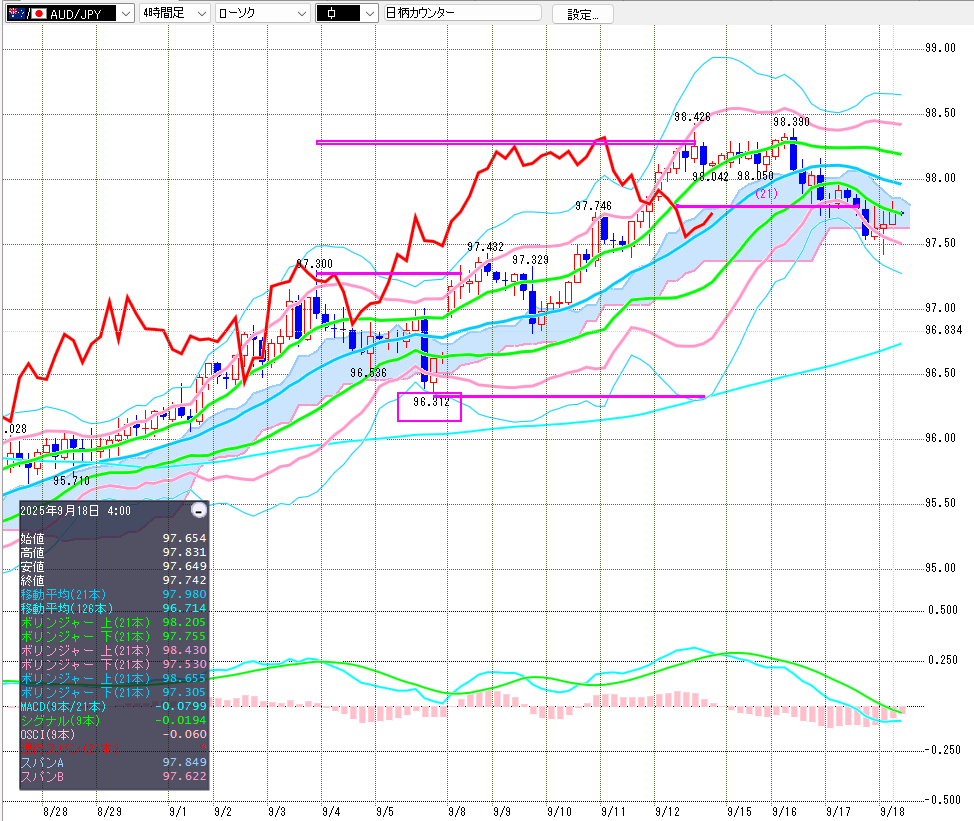Screen dimensions: 974x821
Task: Click the 移動平均(126本) row in data panel
Action: pos(66,608)
